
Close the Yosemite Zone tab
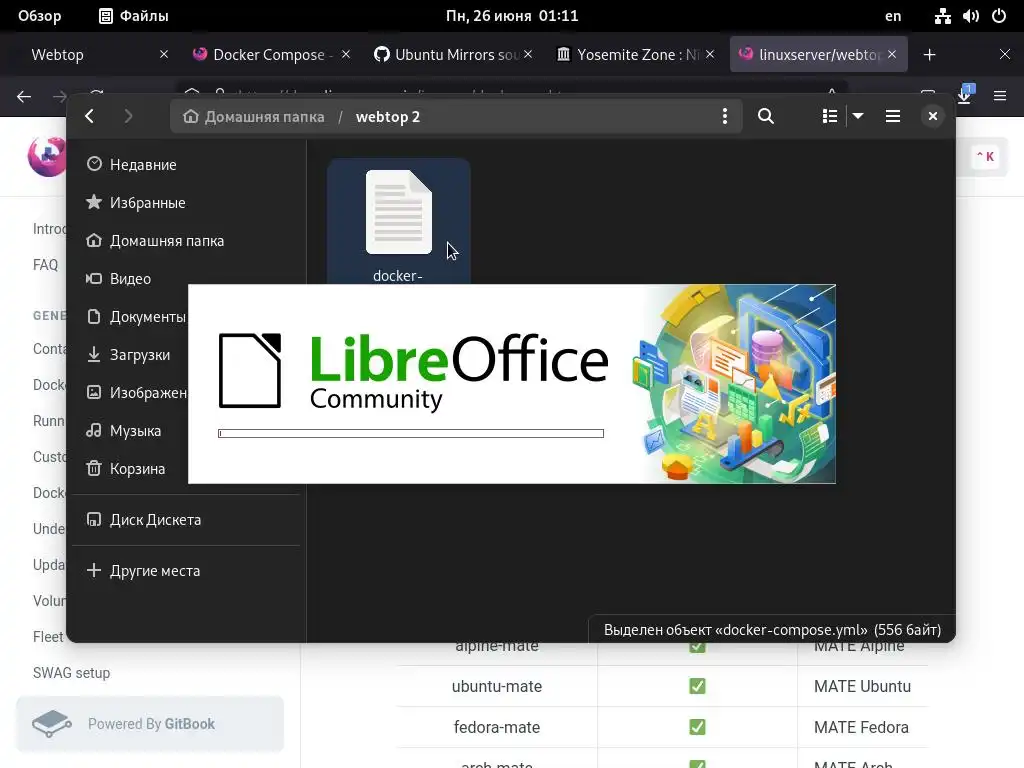click(710, 54)
